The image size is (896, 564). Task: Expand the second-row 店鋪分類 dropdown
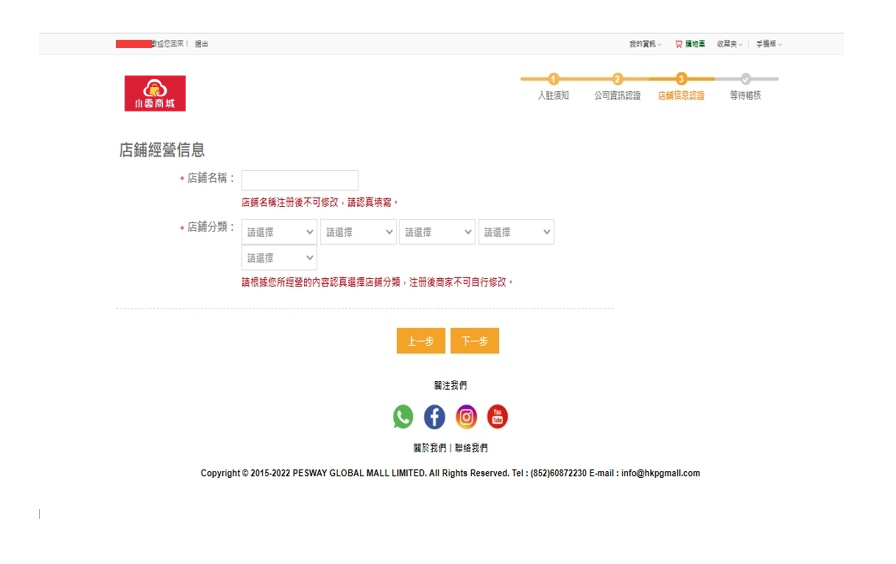click(x=279, y=258)
